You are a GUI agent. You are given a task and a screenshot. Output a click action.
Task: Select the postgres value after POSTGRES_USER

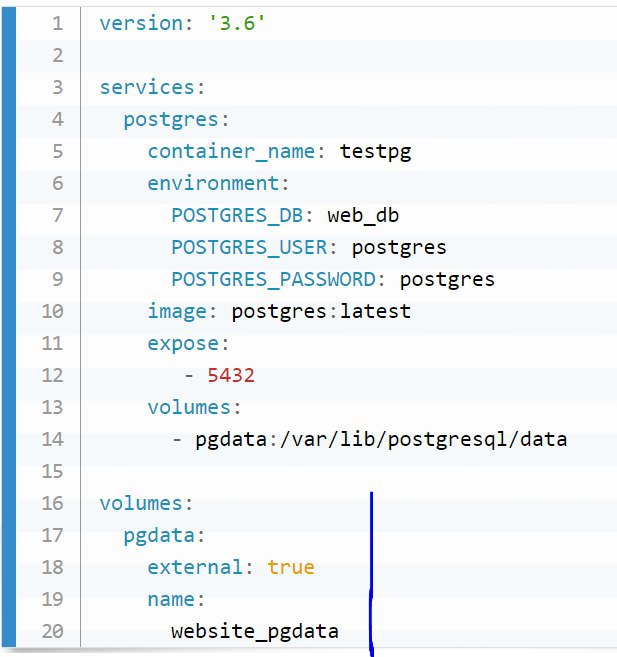(x=399, y=248)
